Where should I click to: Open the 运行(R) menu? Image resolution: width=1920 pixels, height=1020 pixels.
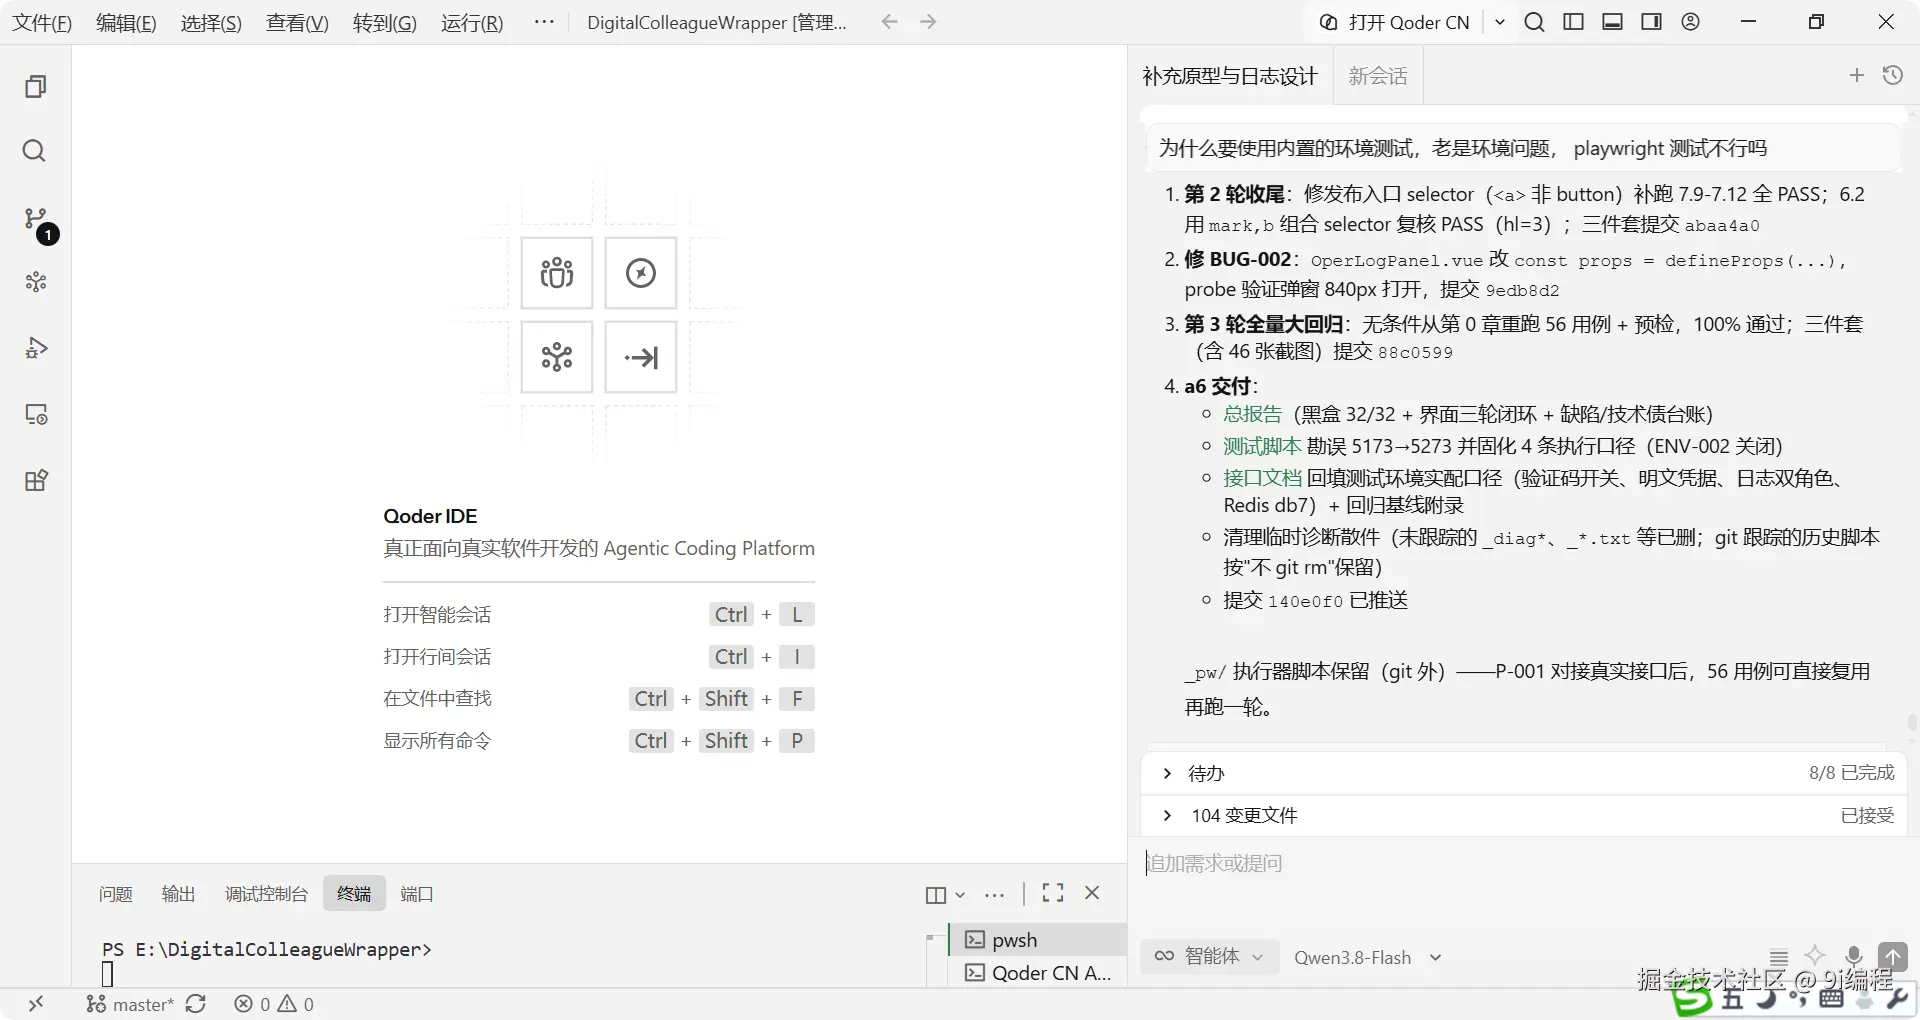pyautogui.click(x=472, y=23)
